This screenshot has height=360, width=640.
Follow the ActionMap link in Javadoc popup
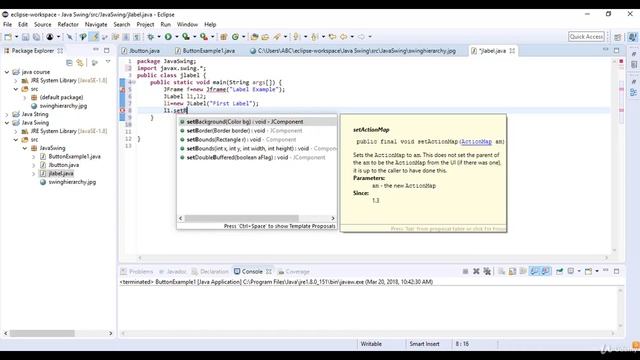coord(476,142)
